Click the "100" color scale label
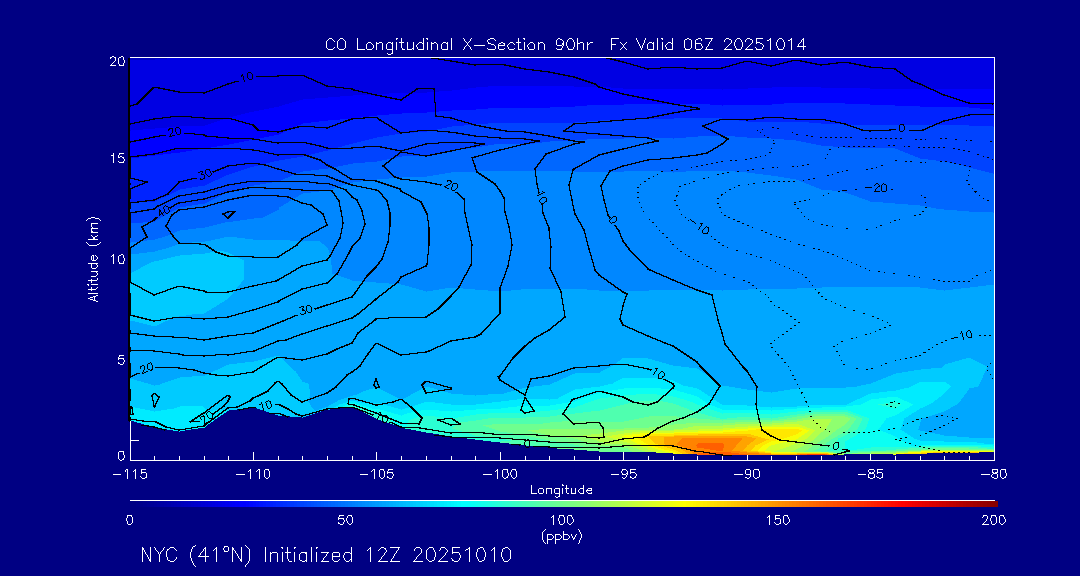The height and width of the screenshot is (576, 1080). click(x=561, y=520)
